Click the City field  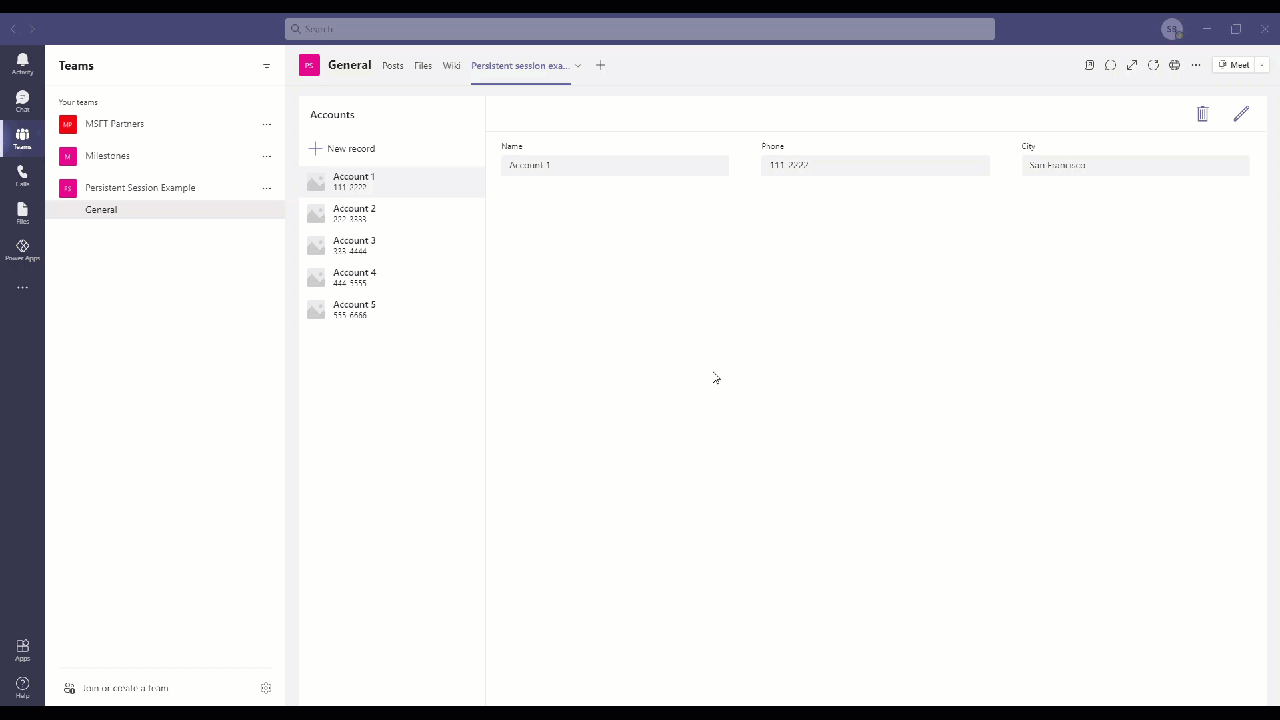(1135, 165)
